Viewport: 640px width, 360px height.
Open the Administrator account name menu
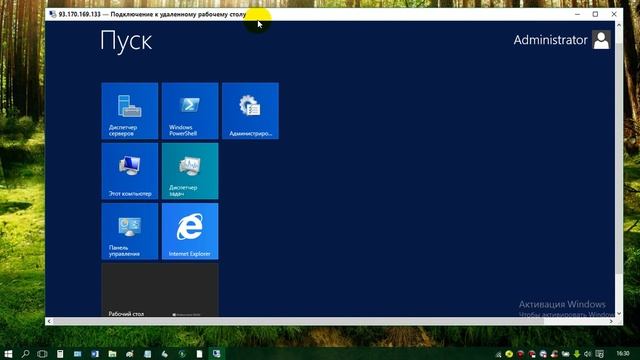(x=550, y=40)
